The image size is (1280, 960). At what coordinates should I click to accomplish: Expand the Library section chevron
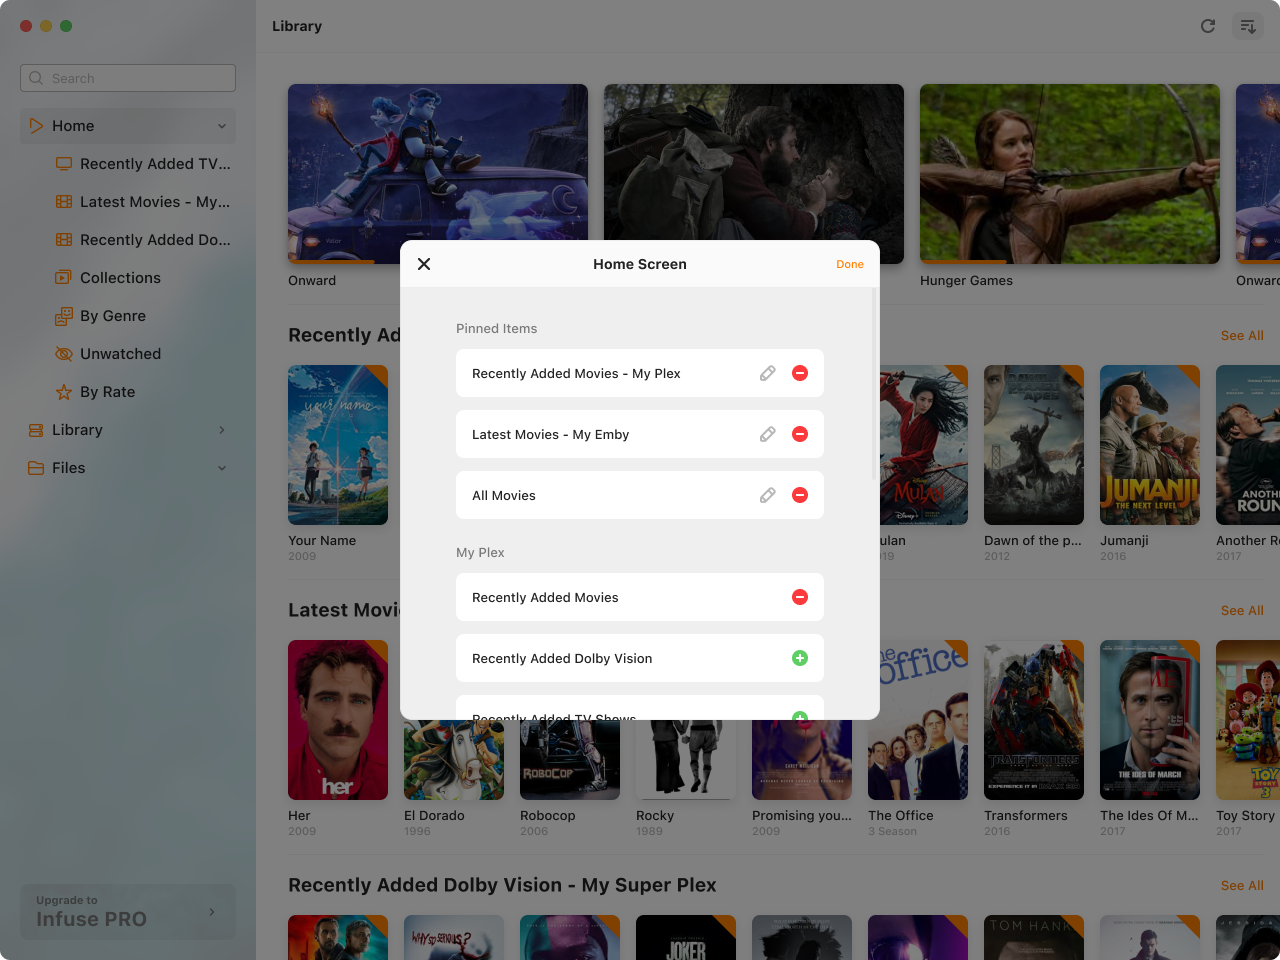pos(221,430)
